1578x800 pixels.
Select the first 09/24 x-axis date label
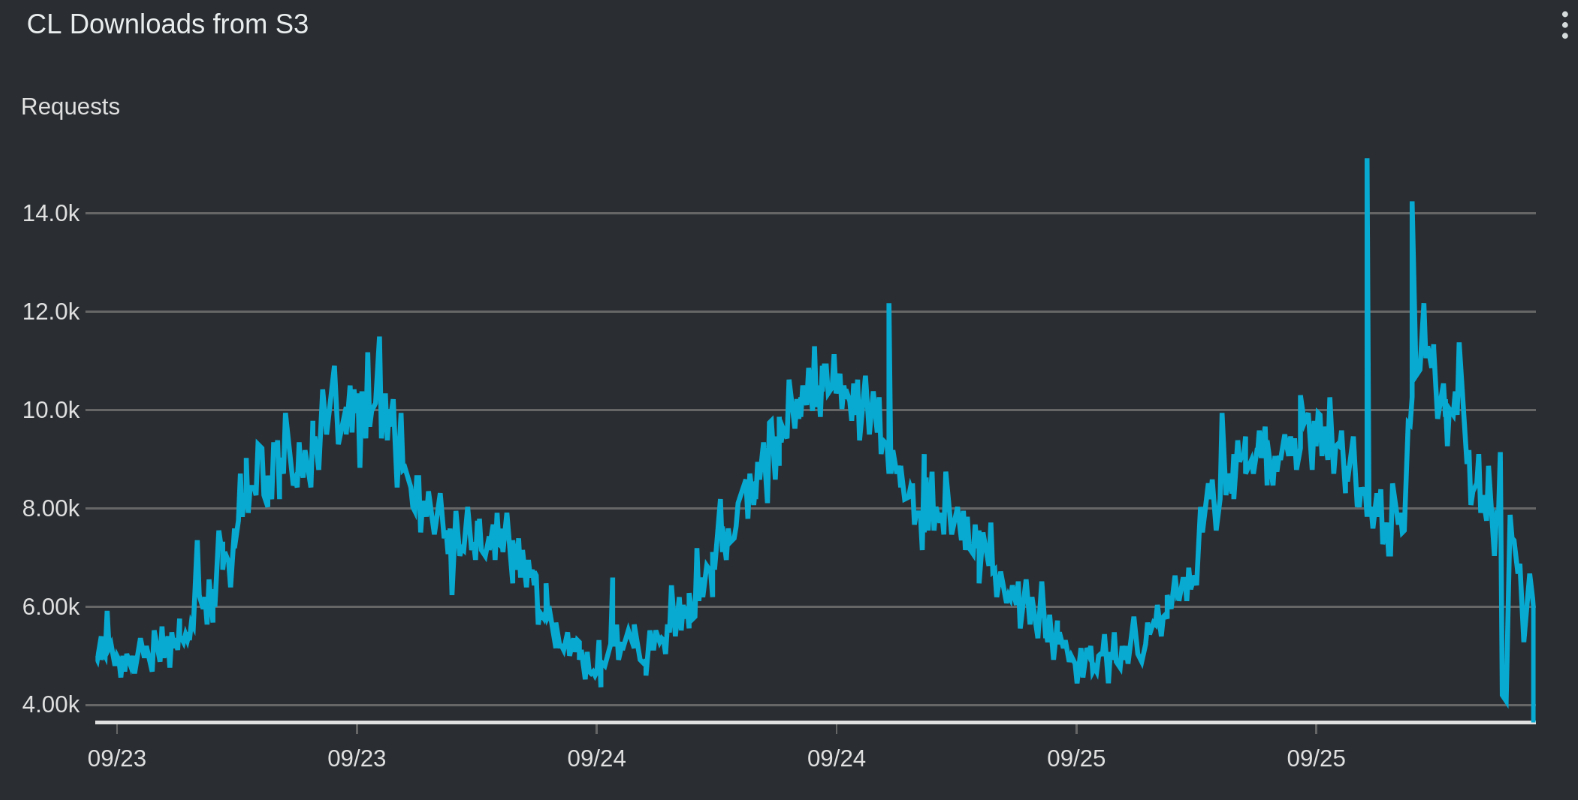pyautogui.click(x=597, y=758)
